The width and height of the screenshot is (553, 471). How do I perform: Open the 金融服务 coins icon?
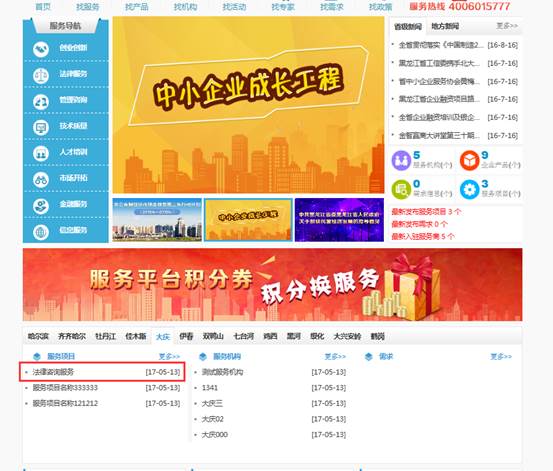coord(41,206)
